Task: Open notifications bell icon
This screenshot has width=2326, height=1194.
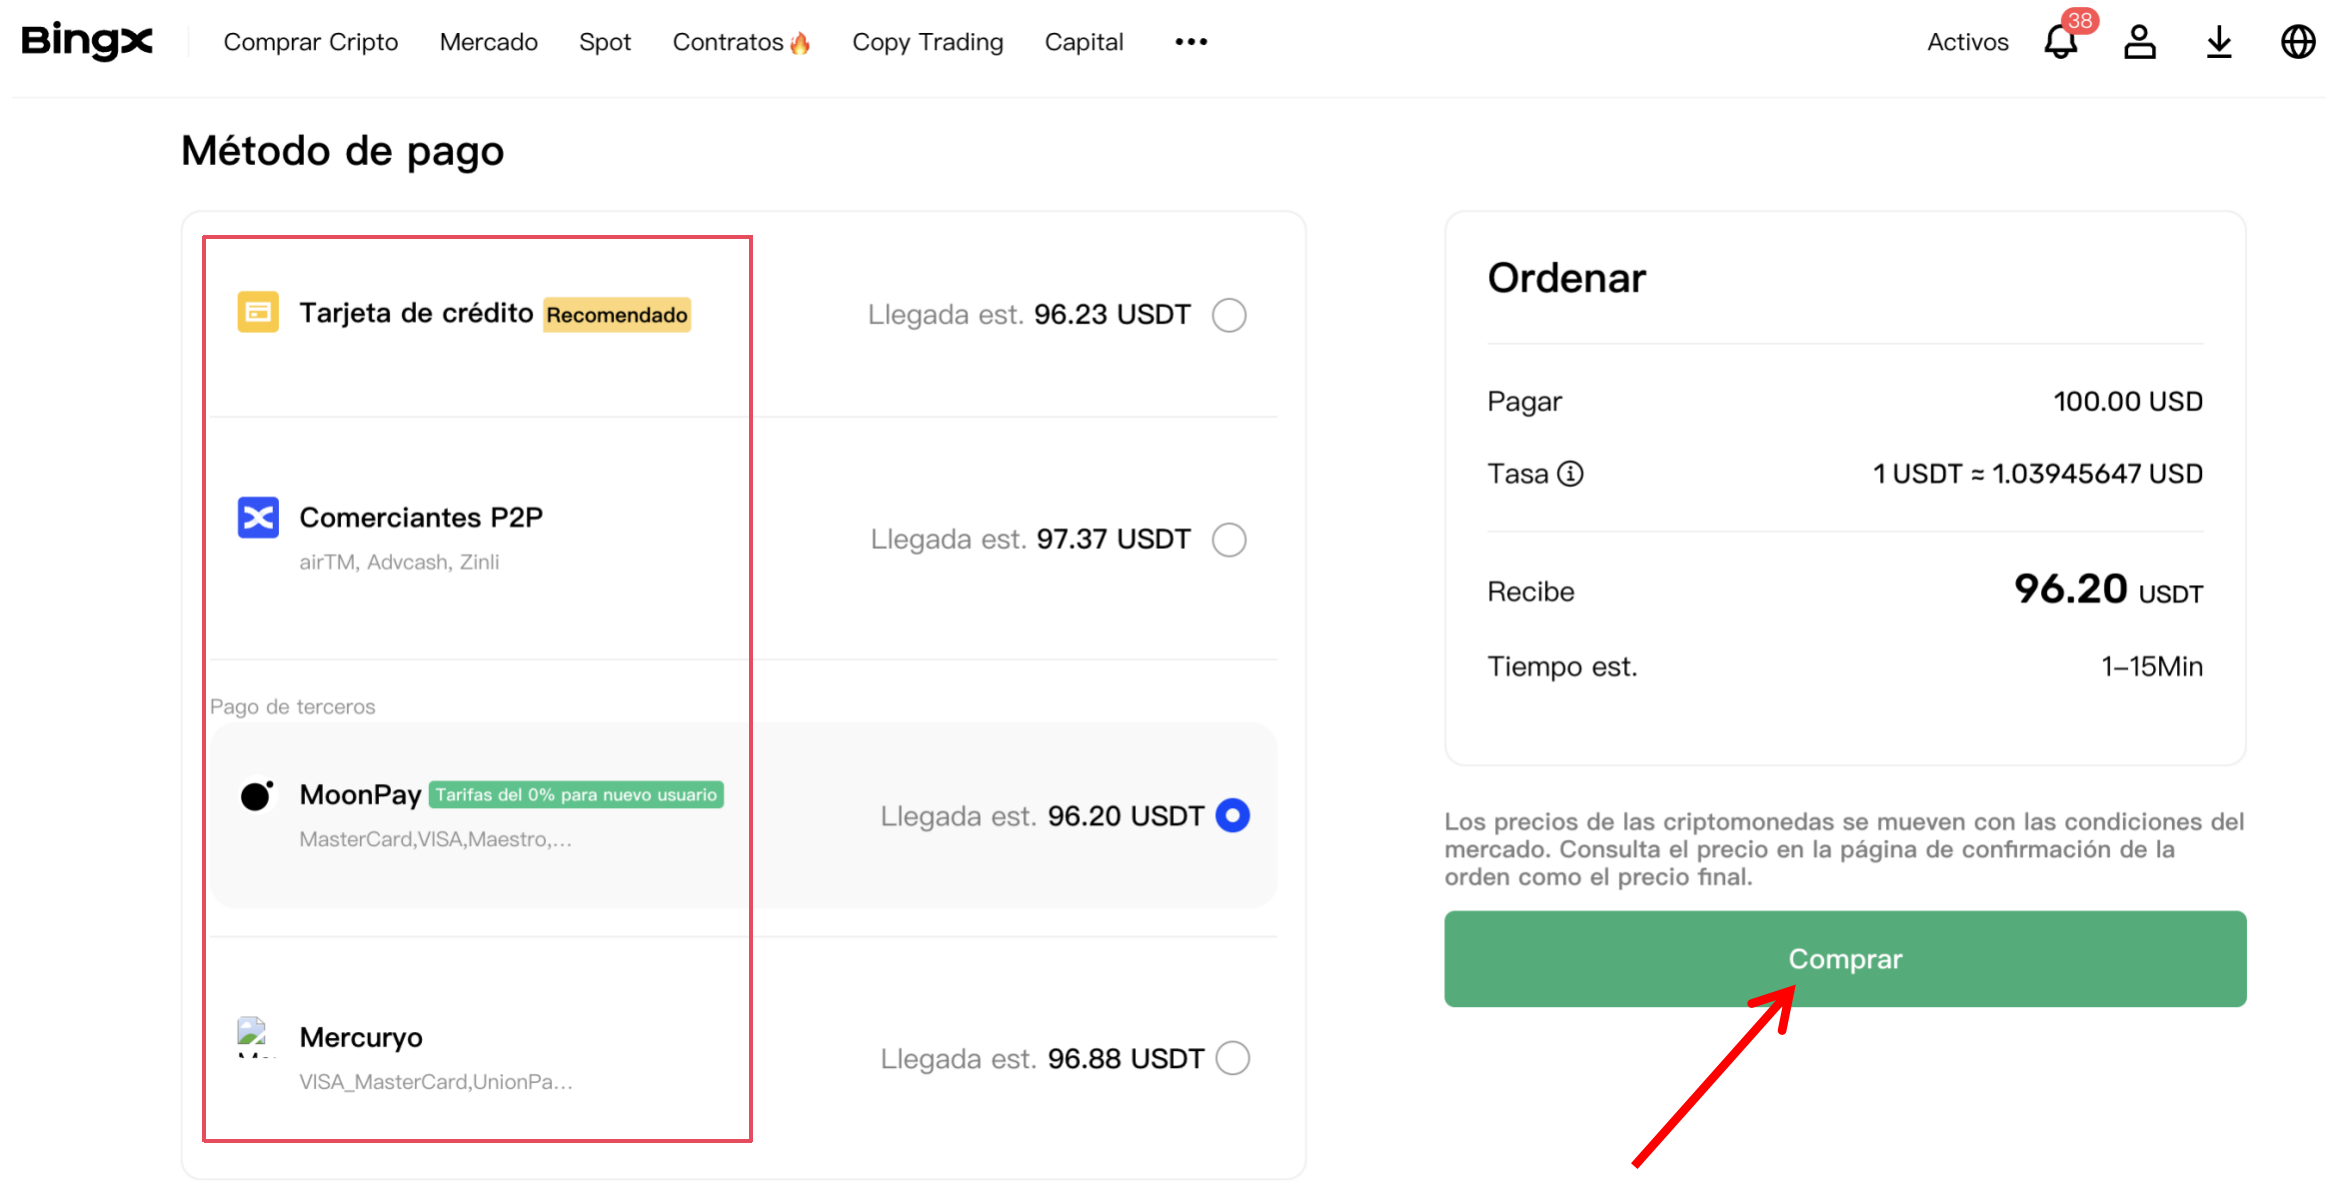Action: 2060,42
